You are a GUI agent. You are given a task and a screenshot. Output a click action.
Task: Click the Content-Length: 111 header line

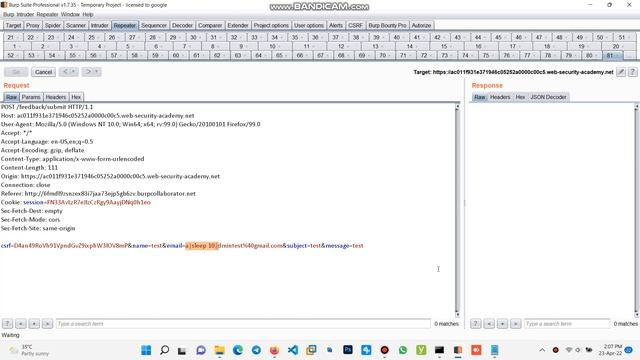pos(29,167)
